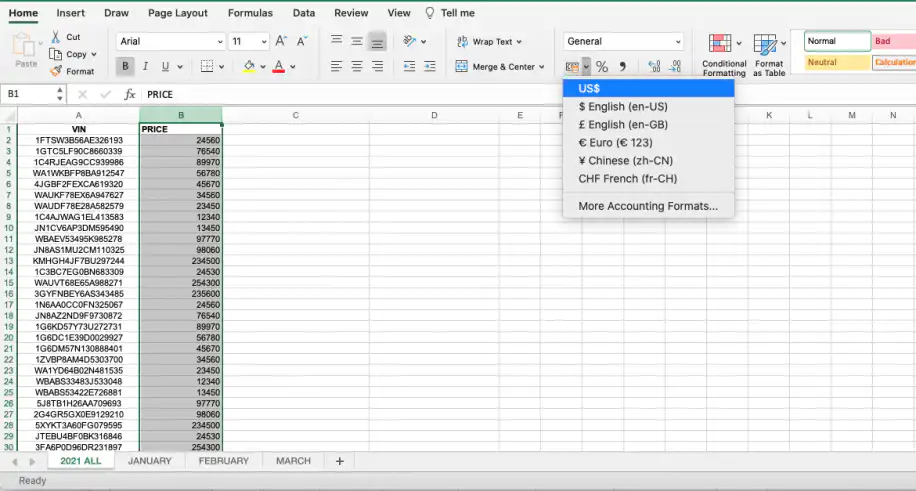The width and height of the screenshot is (916, 491).
Task: Decrease decimal places
Action: (x=675, y=67)
